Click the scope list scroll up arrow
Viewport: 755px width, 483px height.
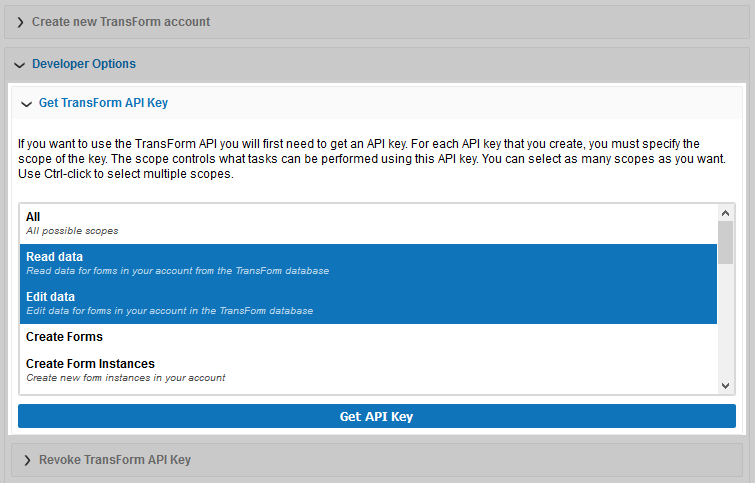[x=726, y=213]
